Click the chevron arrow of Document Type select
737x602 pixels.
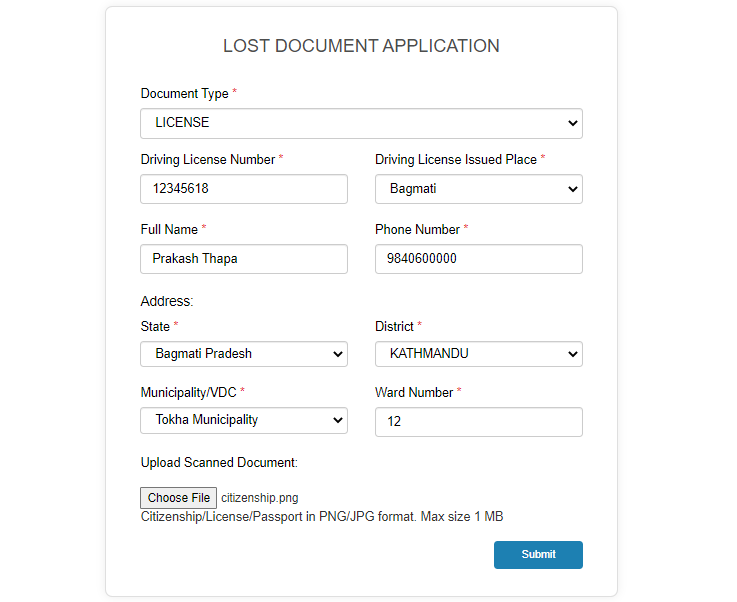click(572, 123)
